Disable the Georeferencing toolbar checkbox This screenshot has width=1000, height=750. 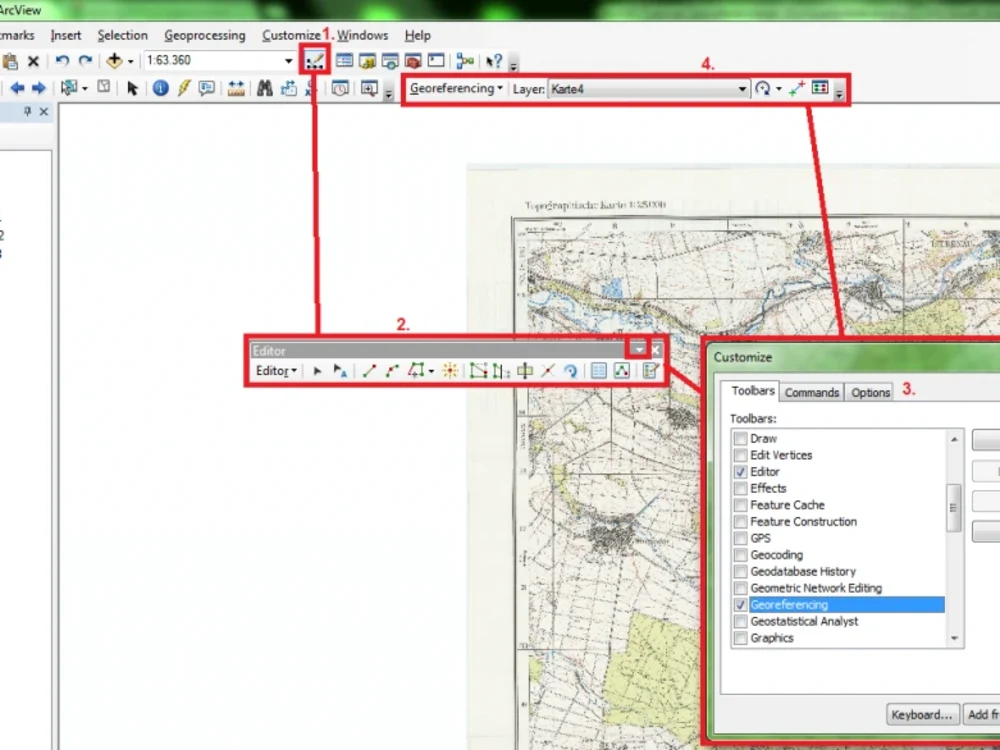click(740, 605)
